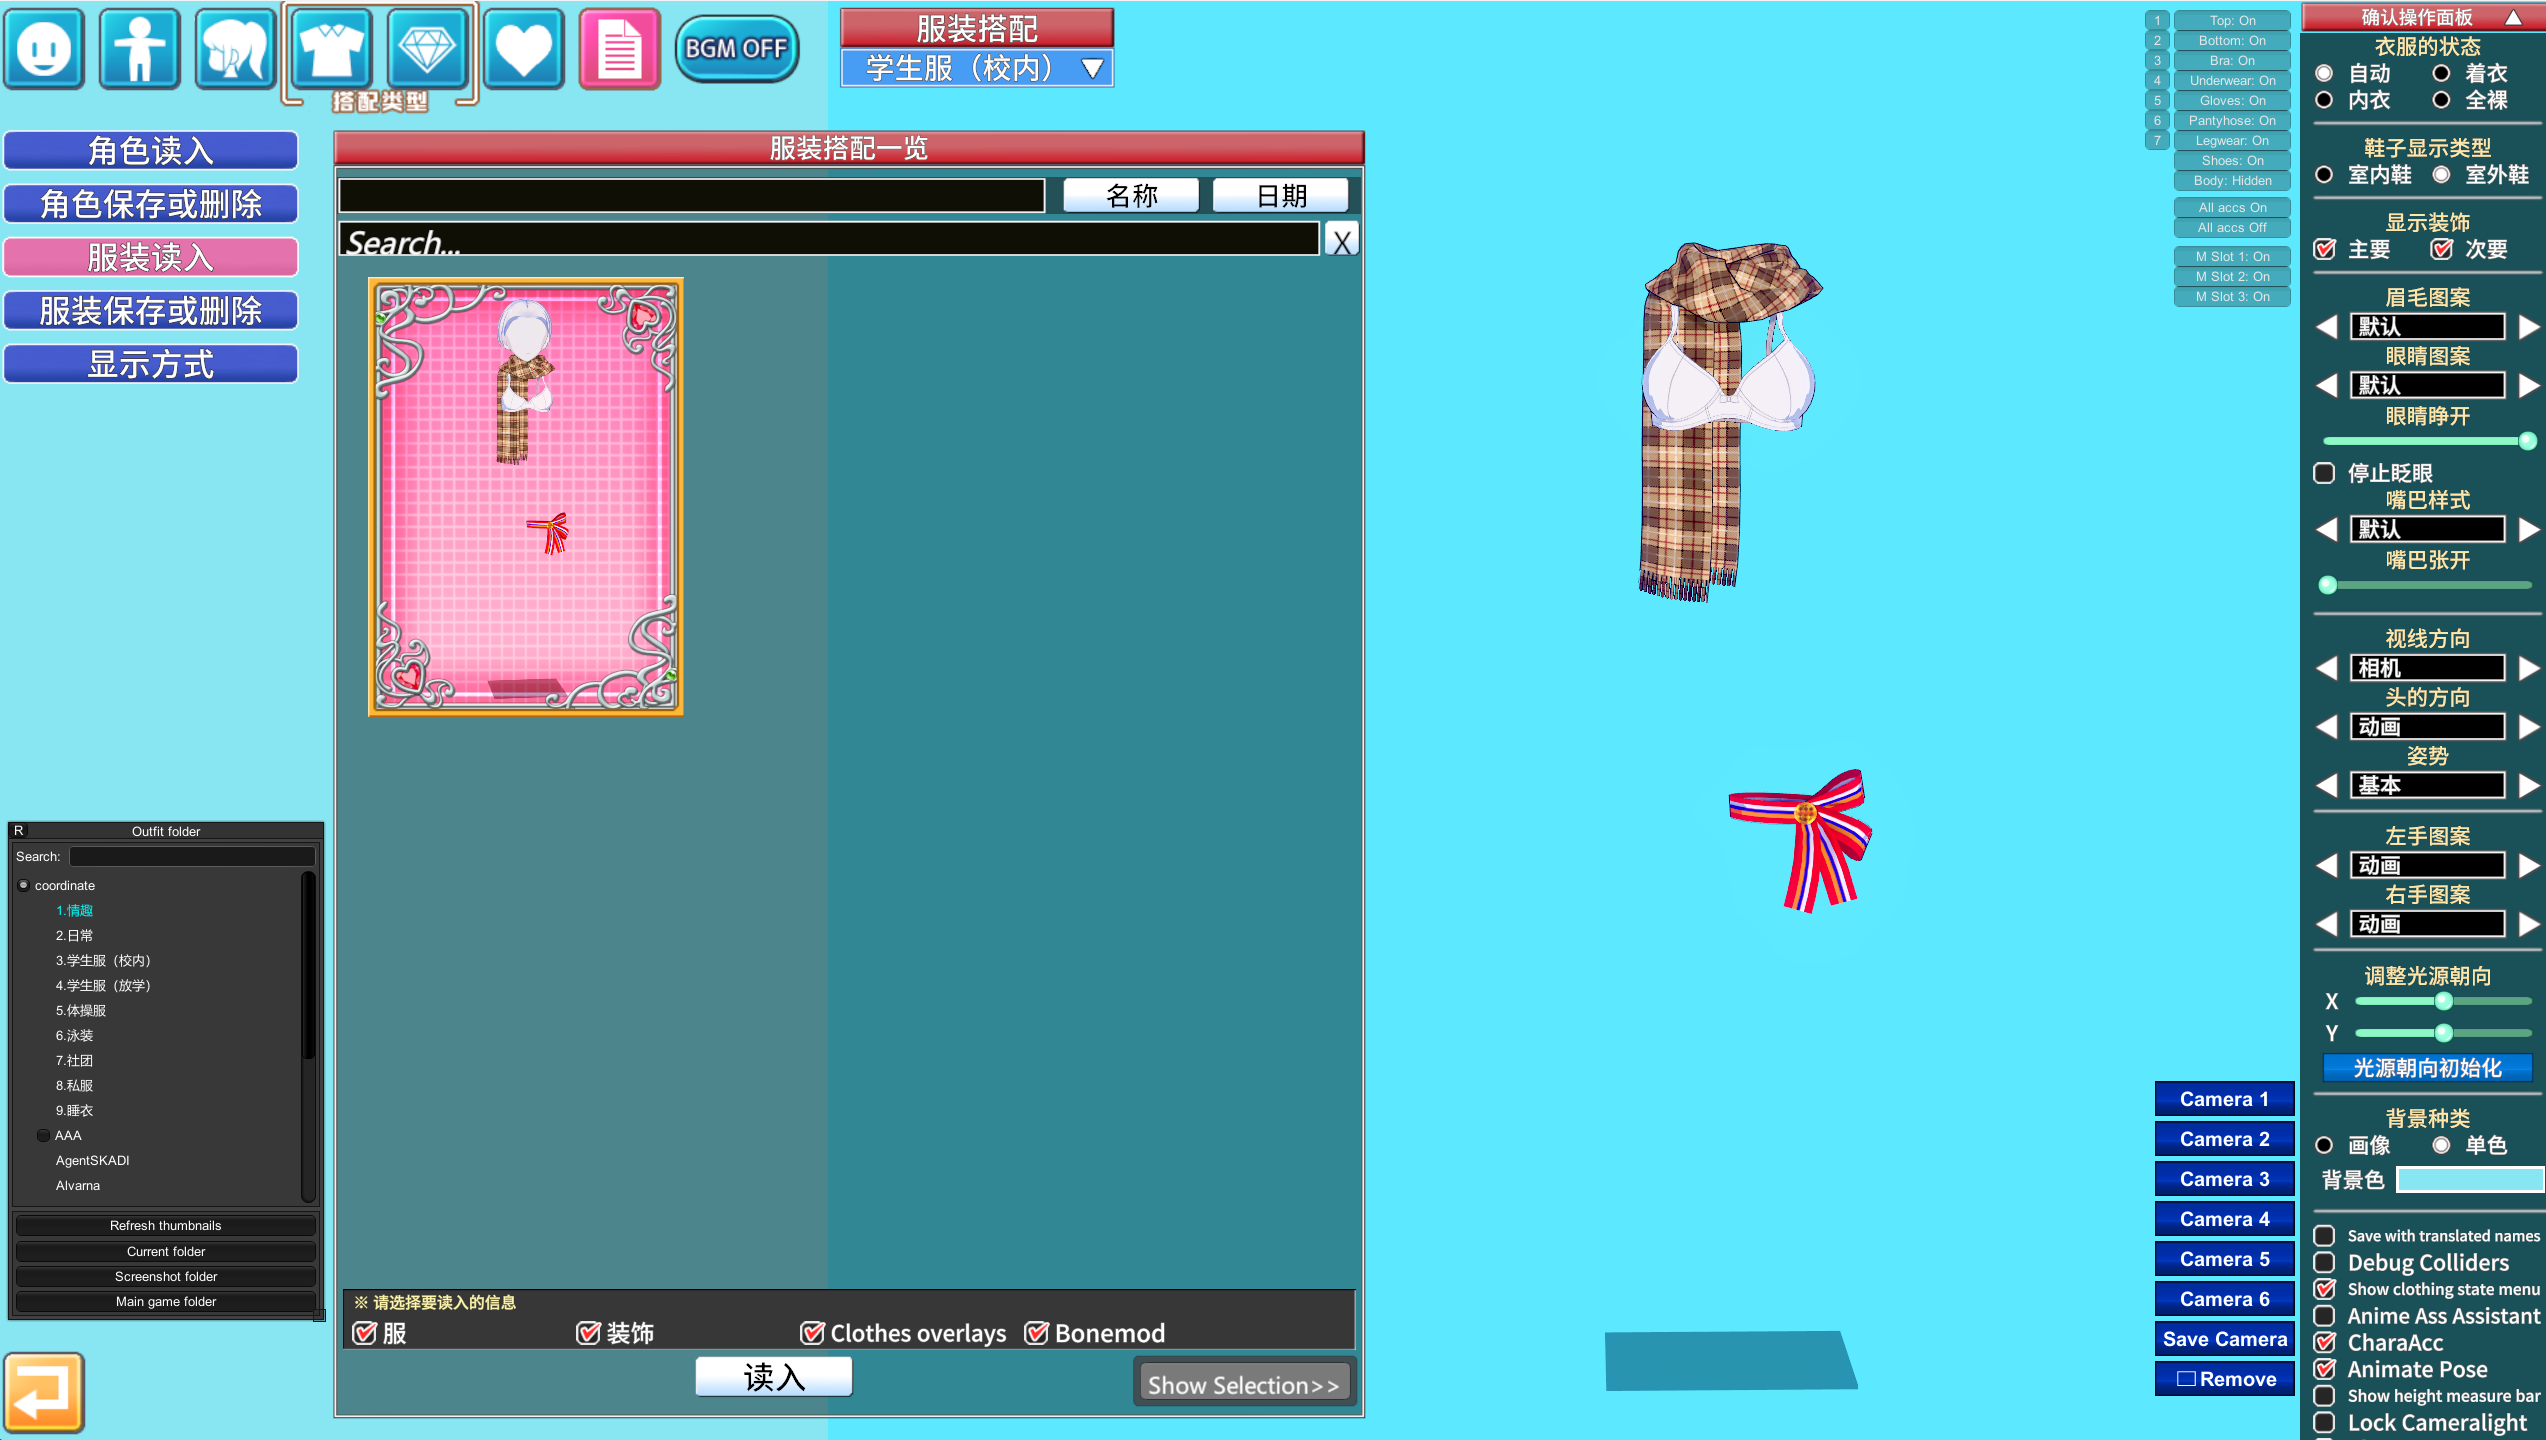Viewport: 2546px width, 1440px height.
Task: Click the orange return arrow icon
Action: click(44, 1392)
